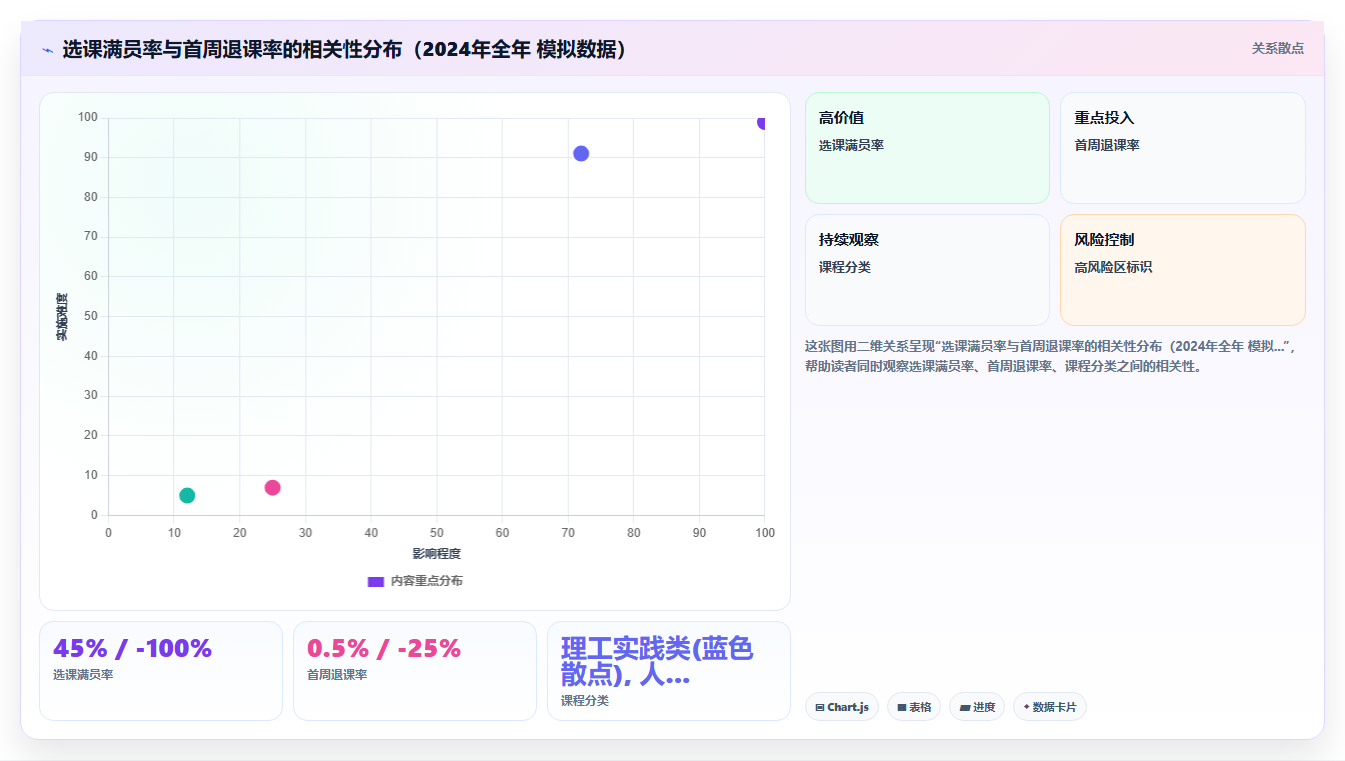The height and width of the screenshot is (761, 1345).
Task: Open the 高价值 选课满员率 card
Action: pyautogui.click(x=927, y=148)
